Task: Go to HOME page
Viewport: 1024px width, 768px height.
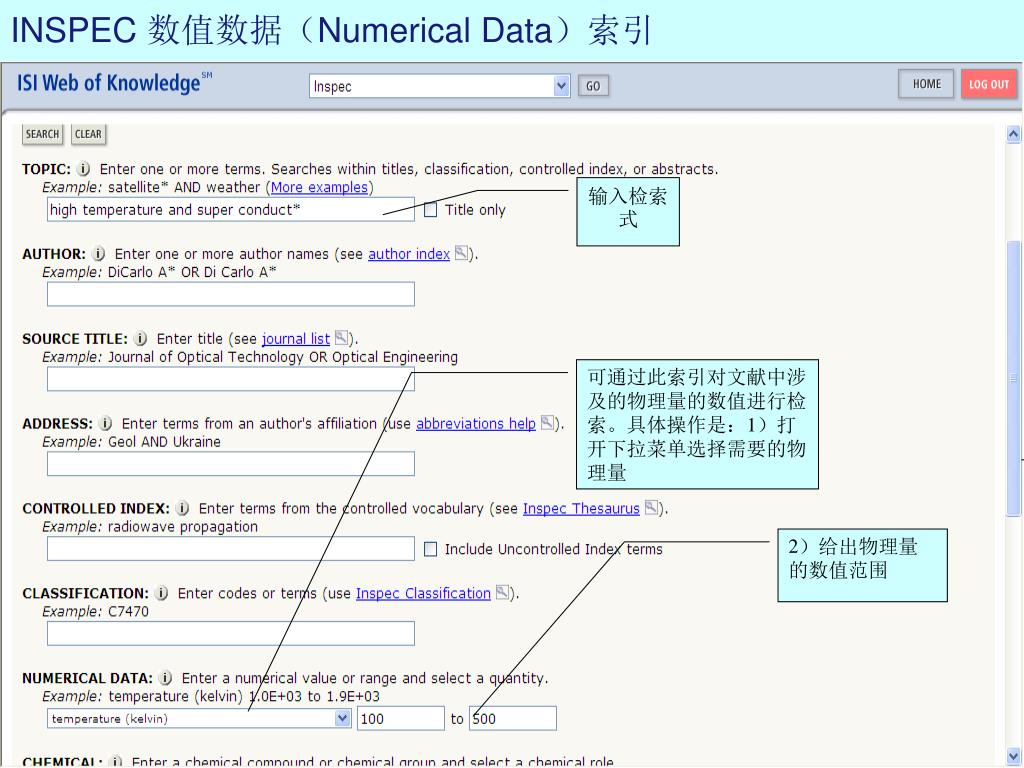Action: pos(927,84)
